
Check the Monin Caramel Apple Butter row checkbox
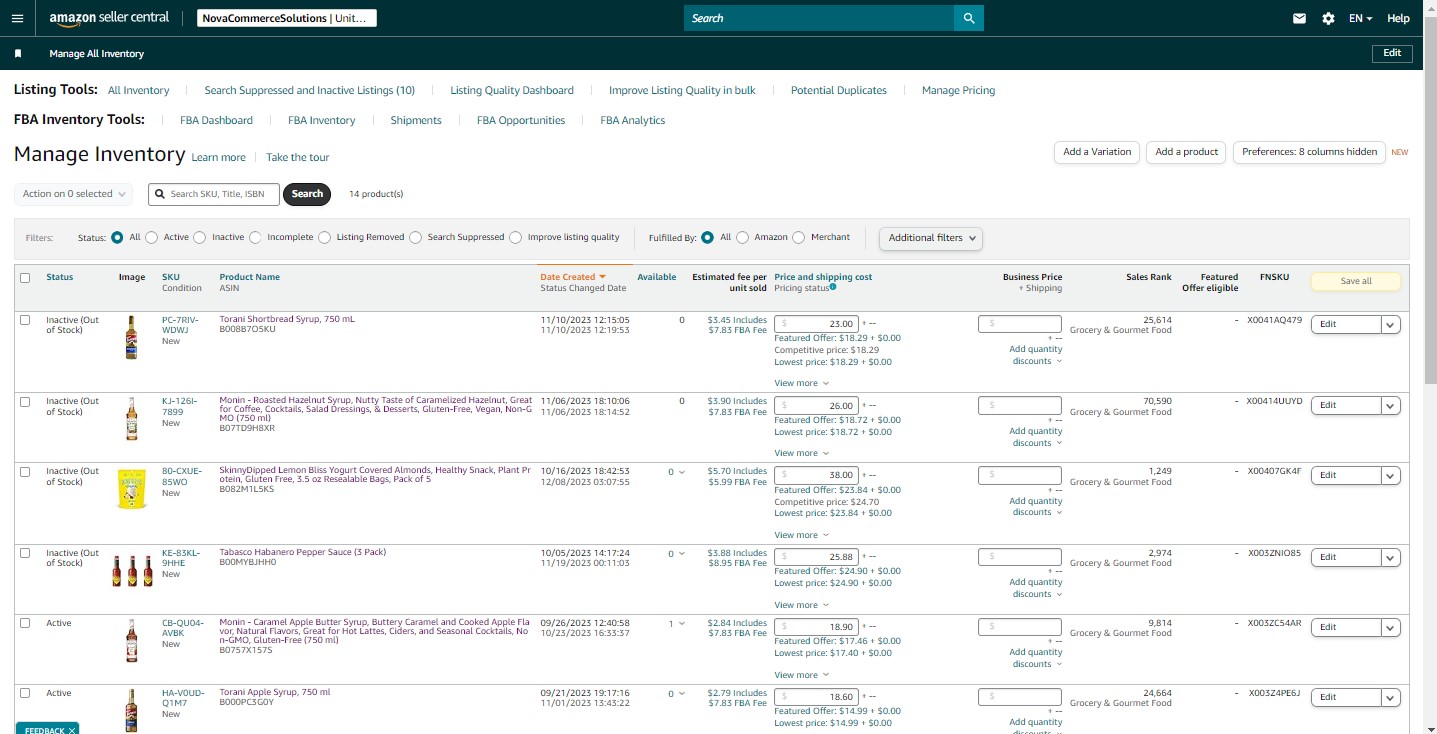tap(25, 623)
